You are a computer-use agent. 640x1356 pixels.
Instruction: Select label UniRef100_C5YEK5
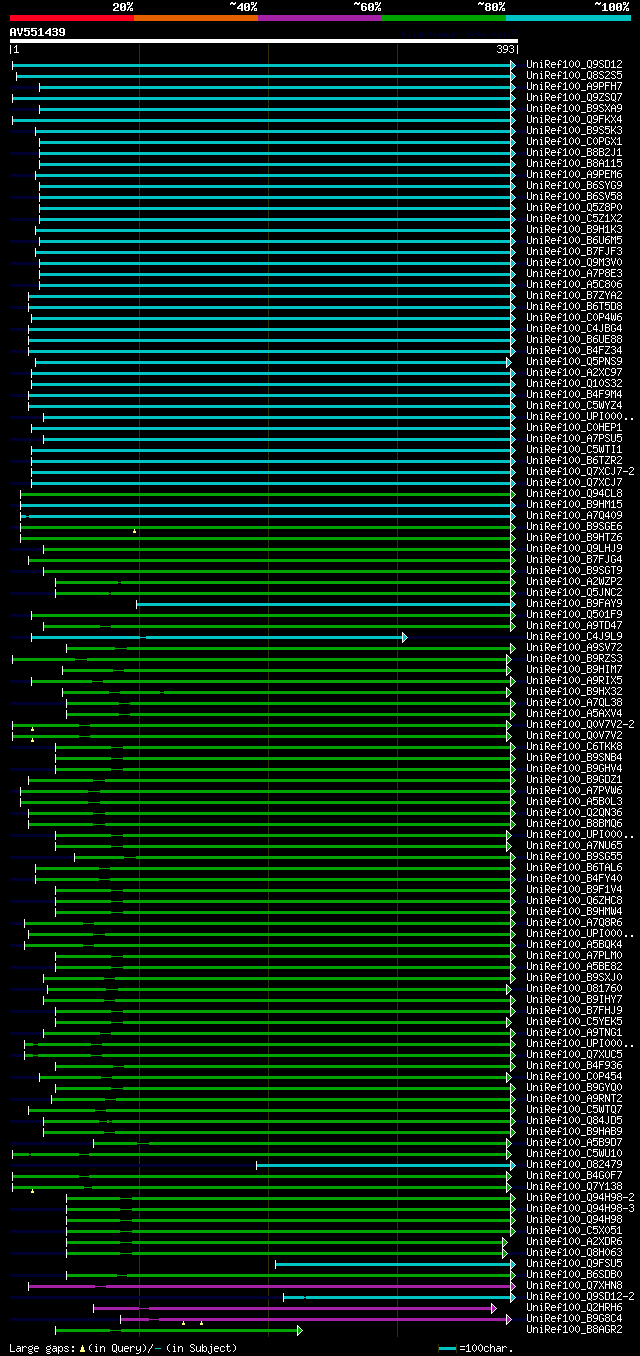[x=574, y=1022]
